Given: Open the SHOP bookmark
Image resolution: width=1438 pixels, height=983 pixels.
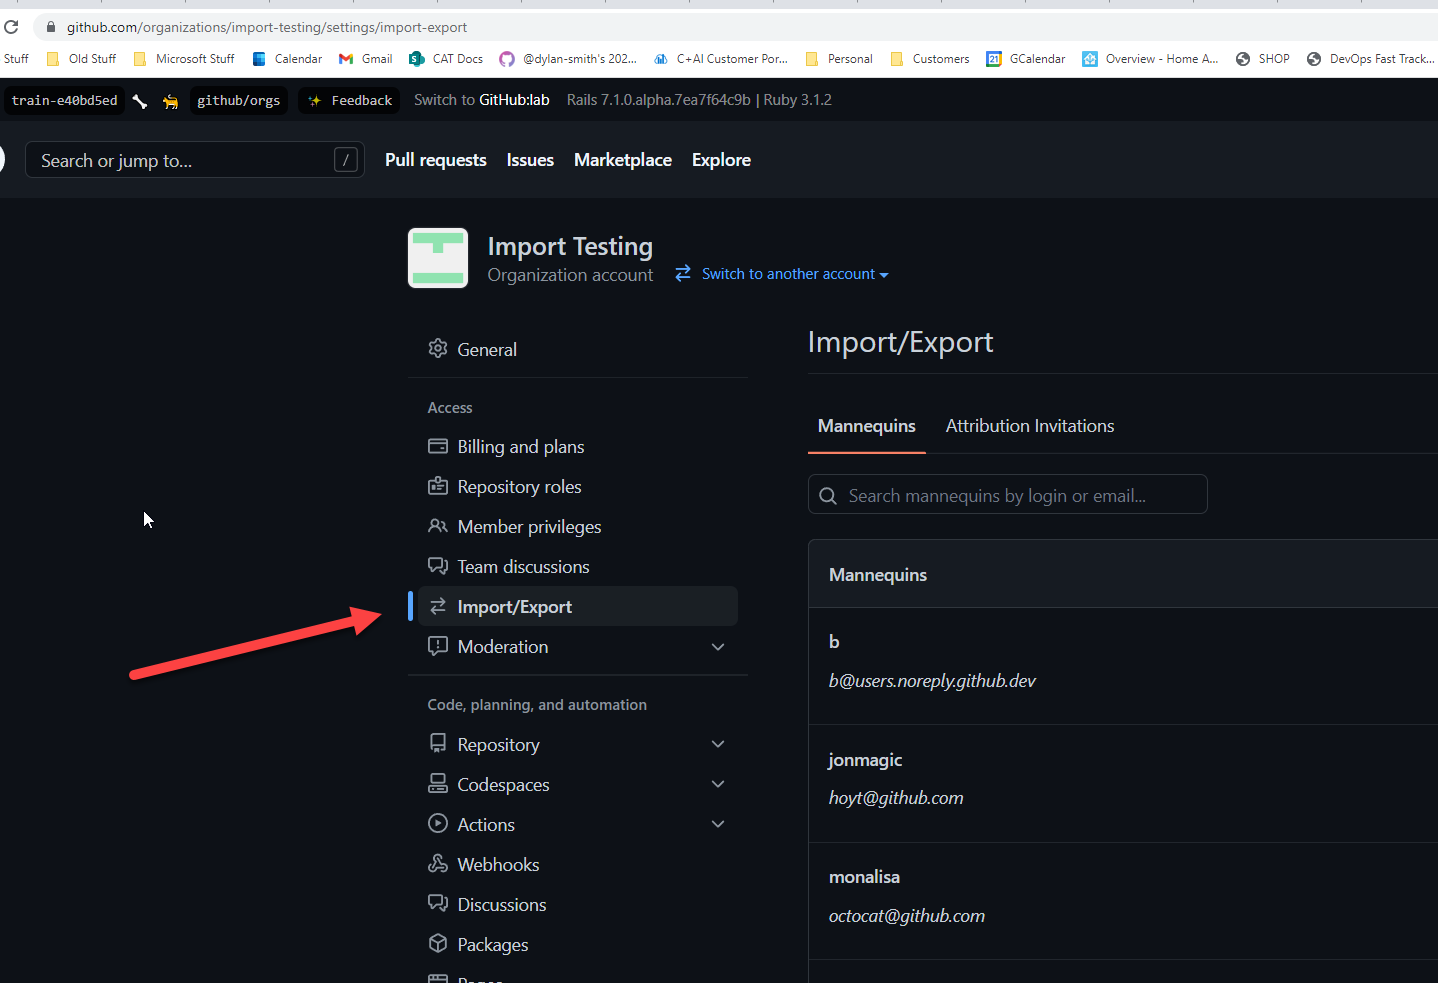Looking at the screenshot, I should coord(1263,59).
